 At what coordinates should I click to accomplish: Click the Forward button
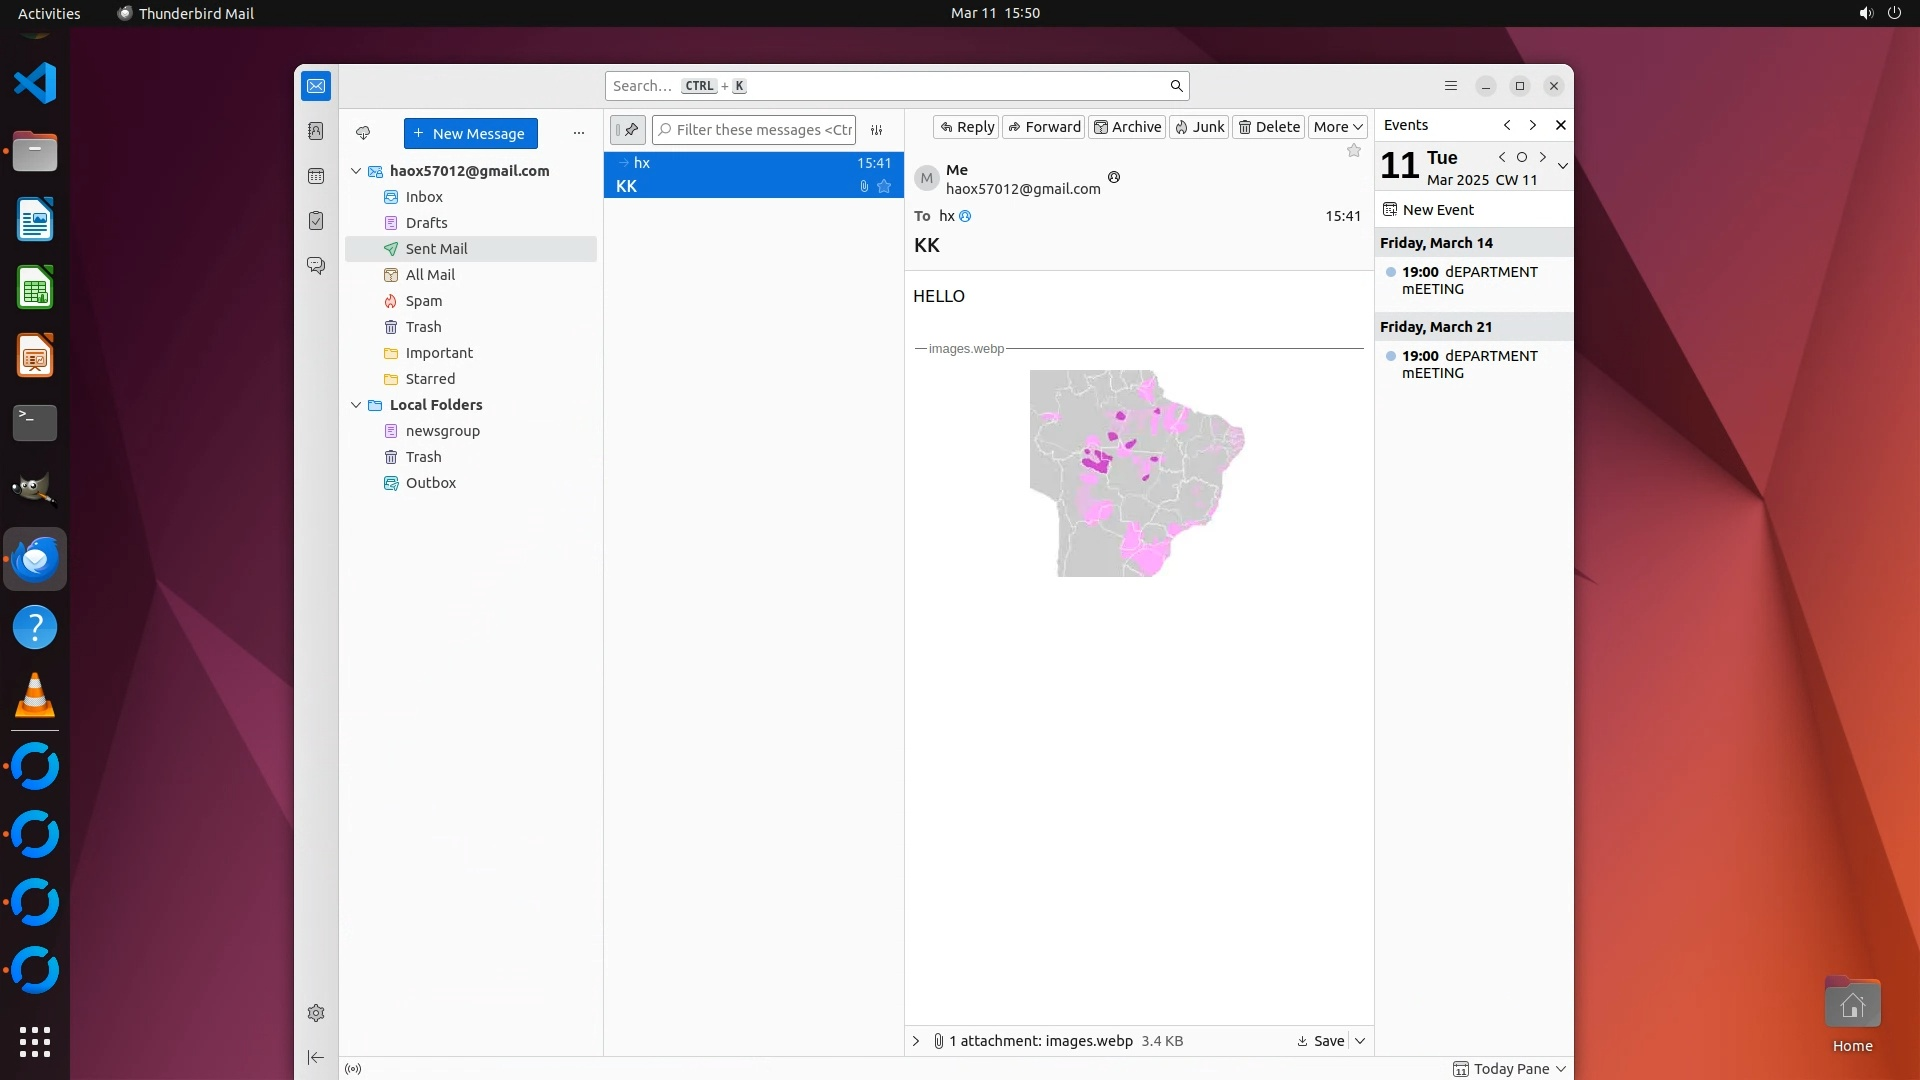pyautogui.click(x=1044, y=127)
